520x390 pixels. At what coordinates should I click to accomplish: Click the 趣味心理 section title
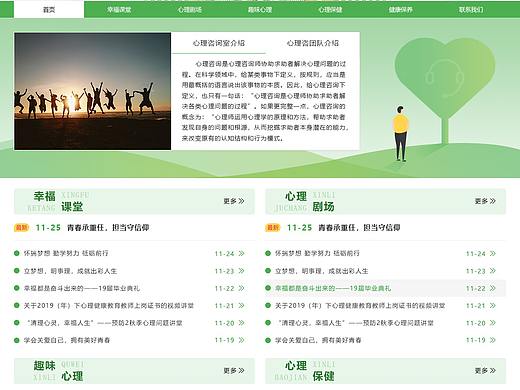click(58, 371)
